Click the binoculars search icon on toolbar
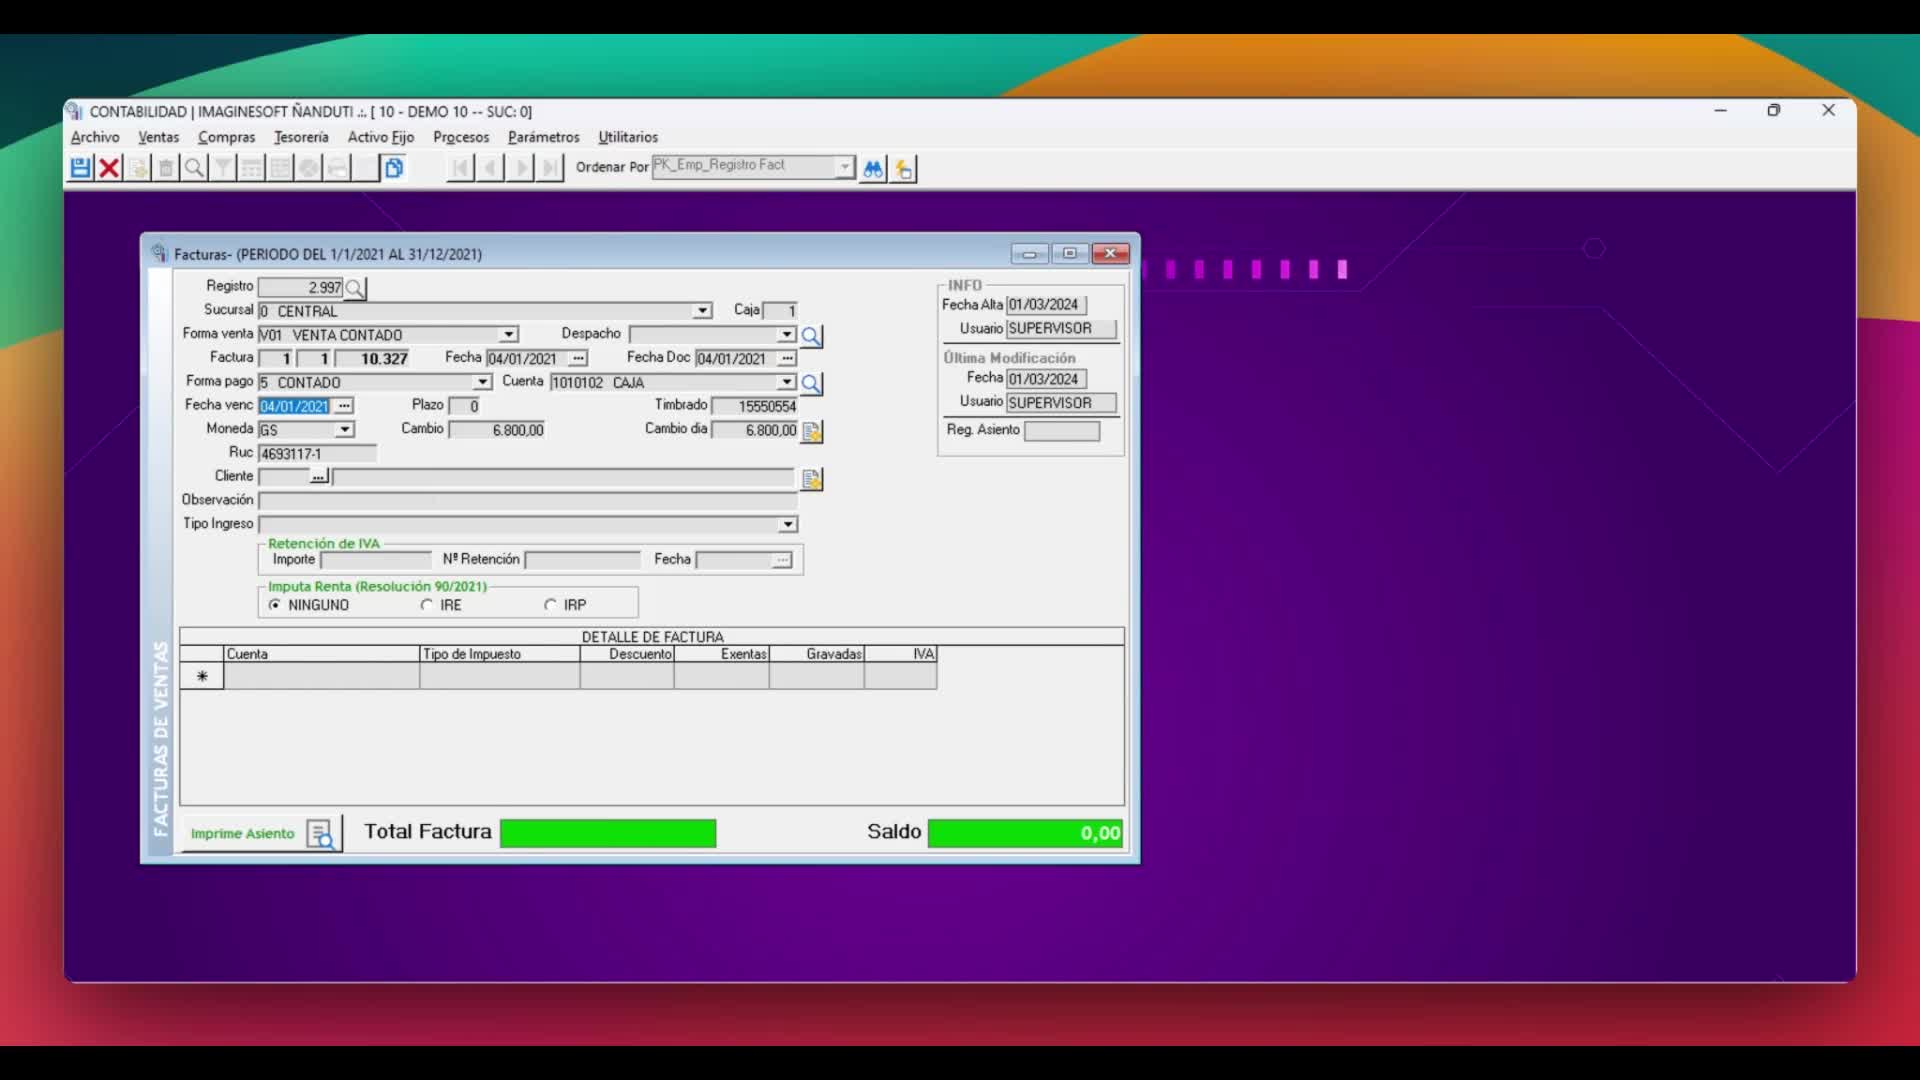 [x=871, y=168]
